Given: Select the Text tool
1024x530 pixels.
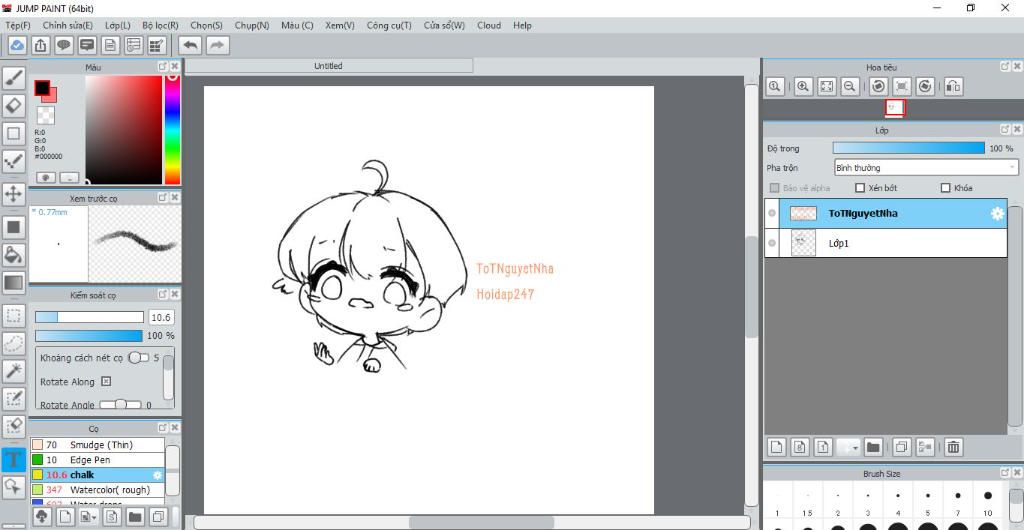Looking at the screenshot, I should click(x=14, y=460).
